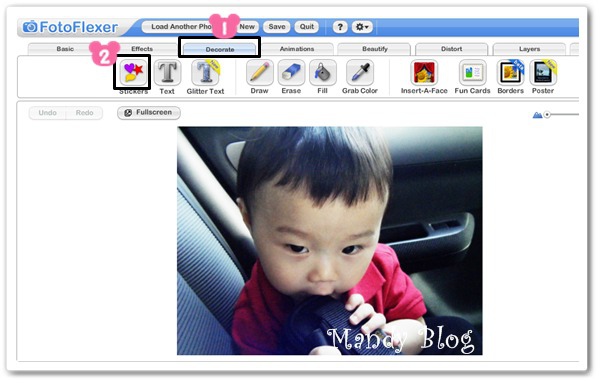Save the photo with Save button

click(277, 27)
